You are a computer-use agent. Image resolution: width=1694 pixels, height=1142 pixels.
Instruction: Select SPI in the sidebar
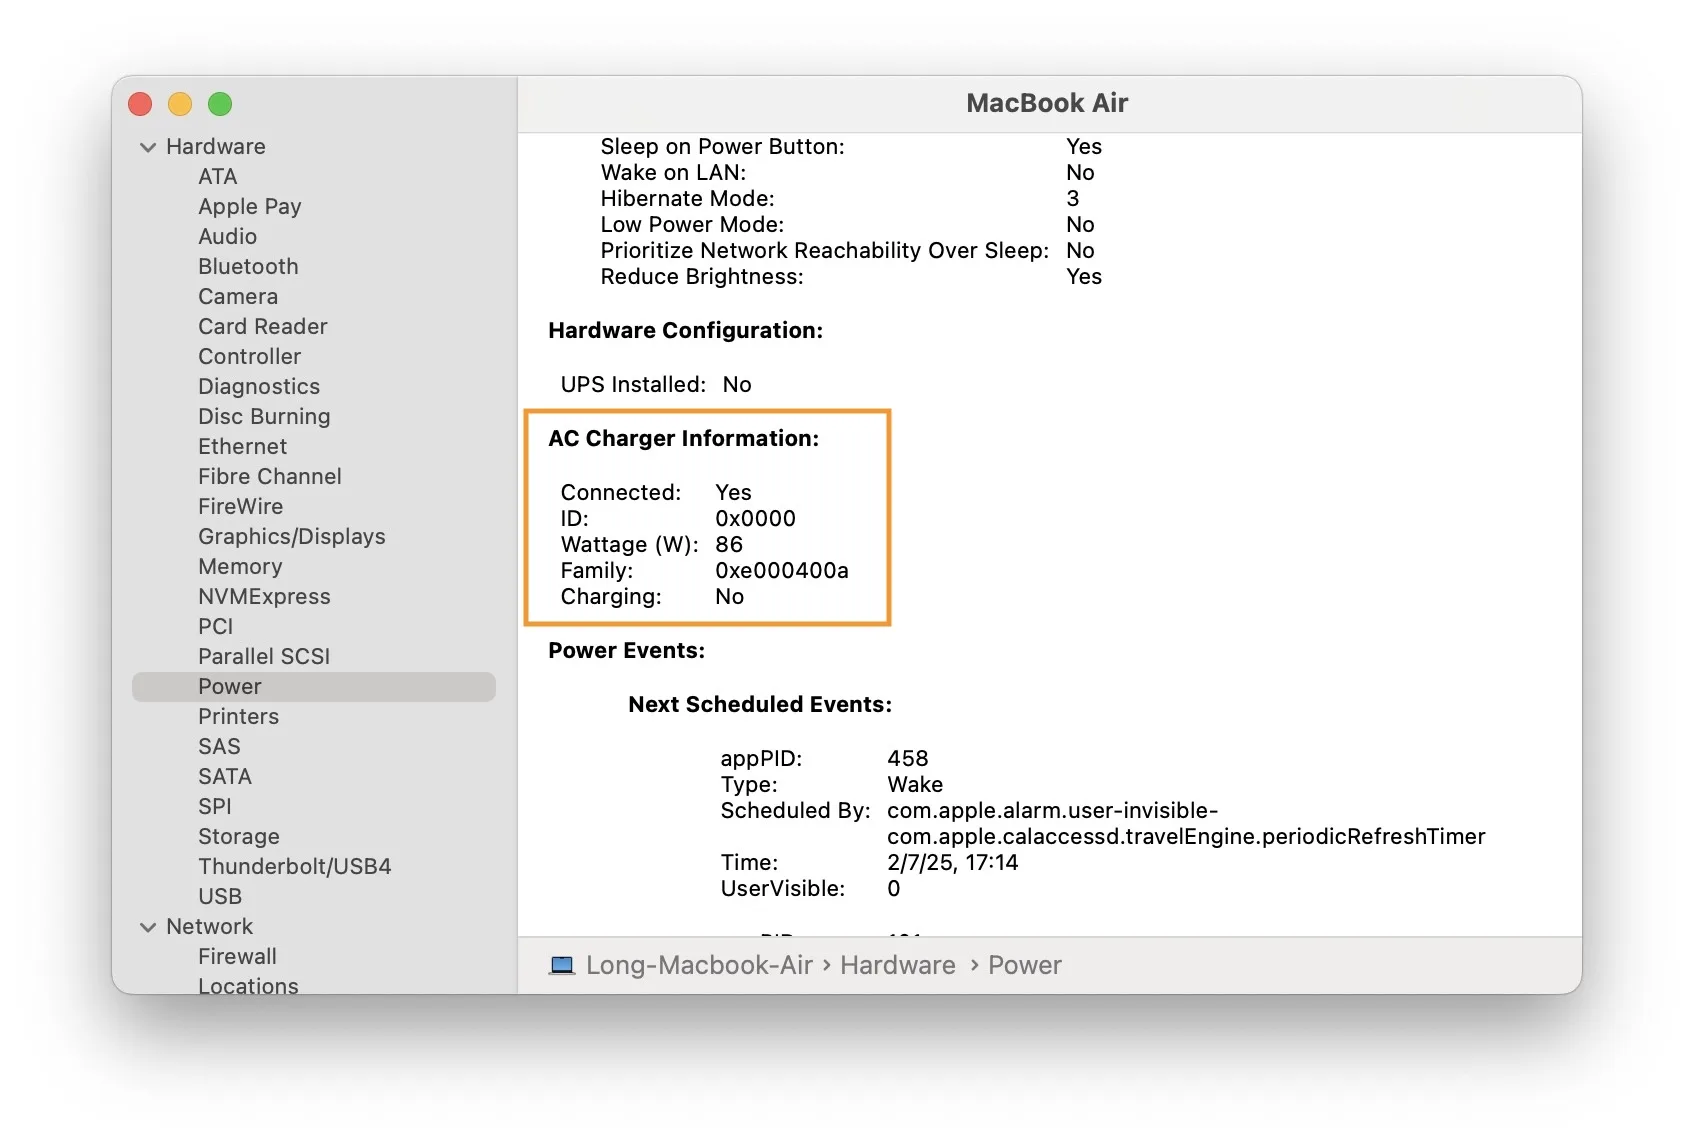tap(214, 807)
